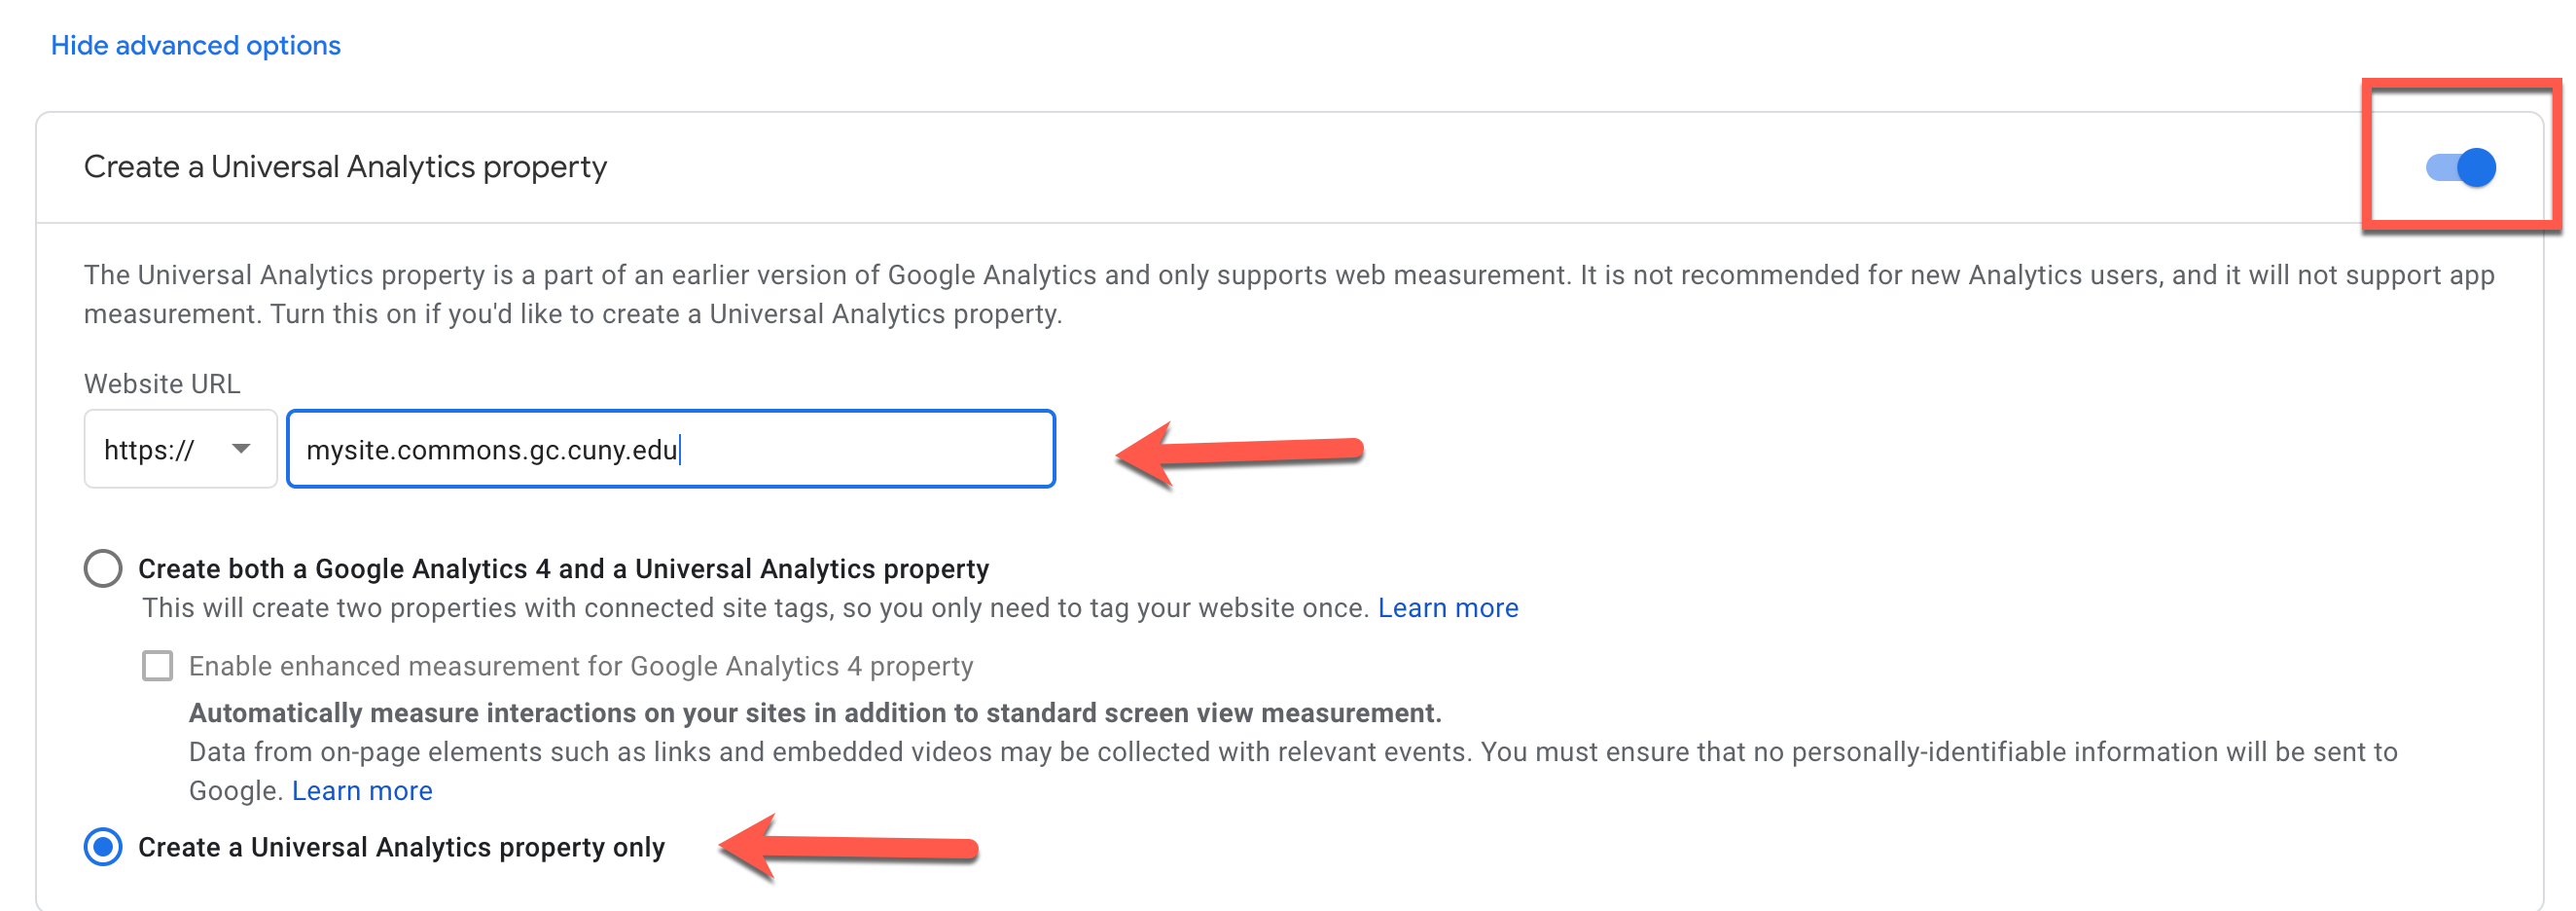The image size is (2576, 911).
Task: Click the Enable enhanced measurement label text
Action: (580, 666)
